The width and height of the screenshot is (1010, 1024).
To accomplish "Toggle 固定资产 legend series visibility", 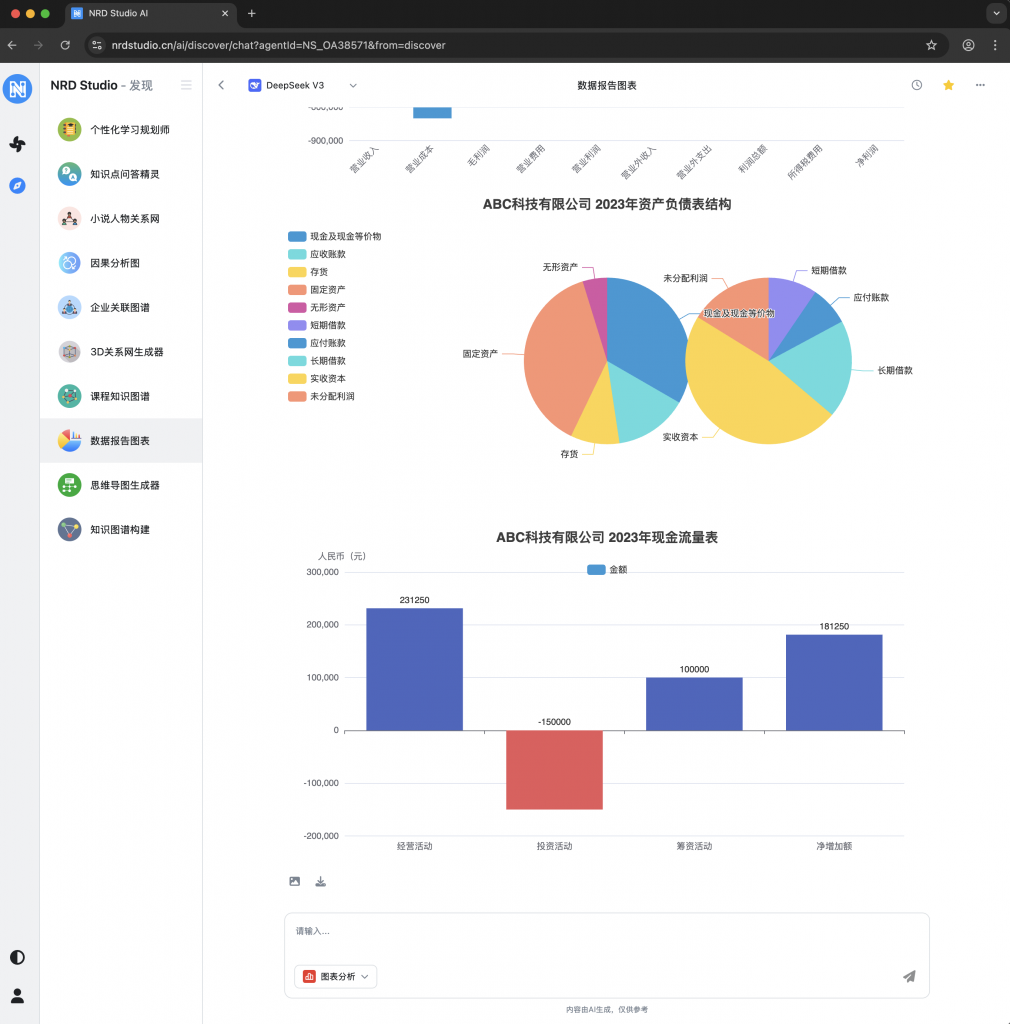I will click(320, 290).
